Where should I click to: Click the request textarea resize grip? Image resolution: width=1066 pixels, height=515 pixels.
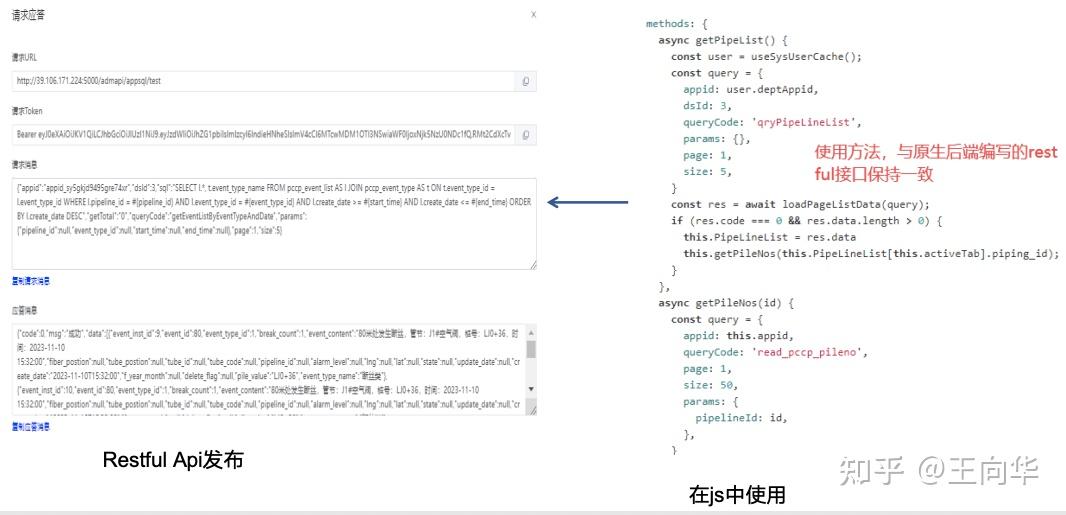click(x=532, y=264)
